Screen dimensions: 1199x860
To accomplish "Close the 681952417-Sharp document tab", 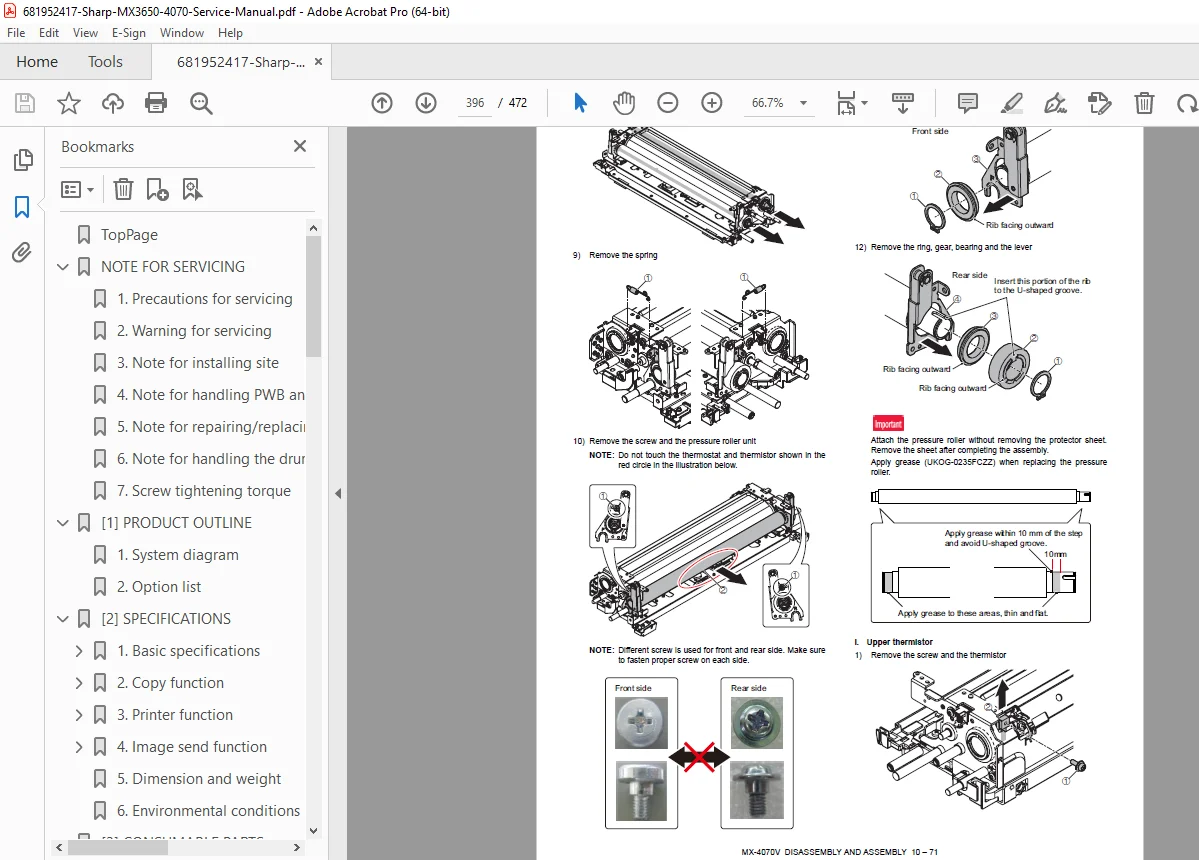I will 318,62.
